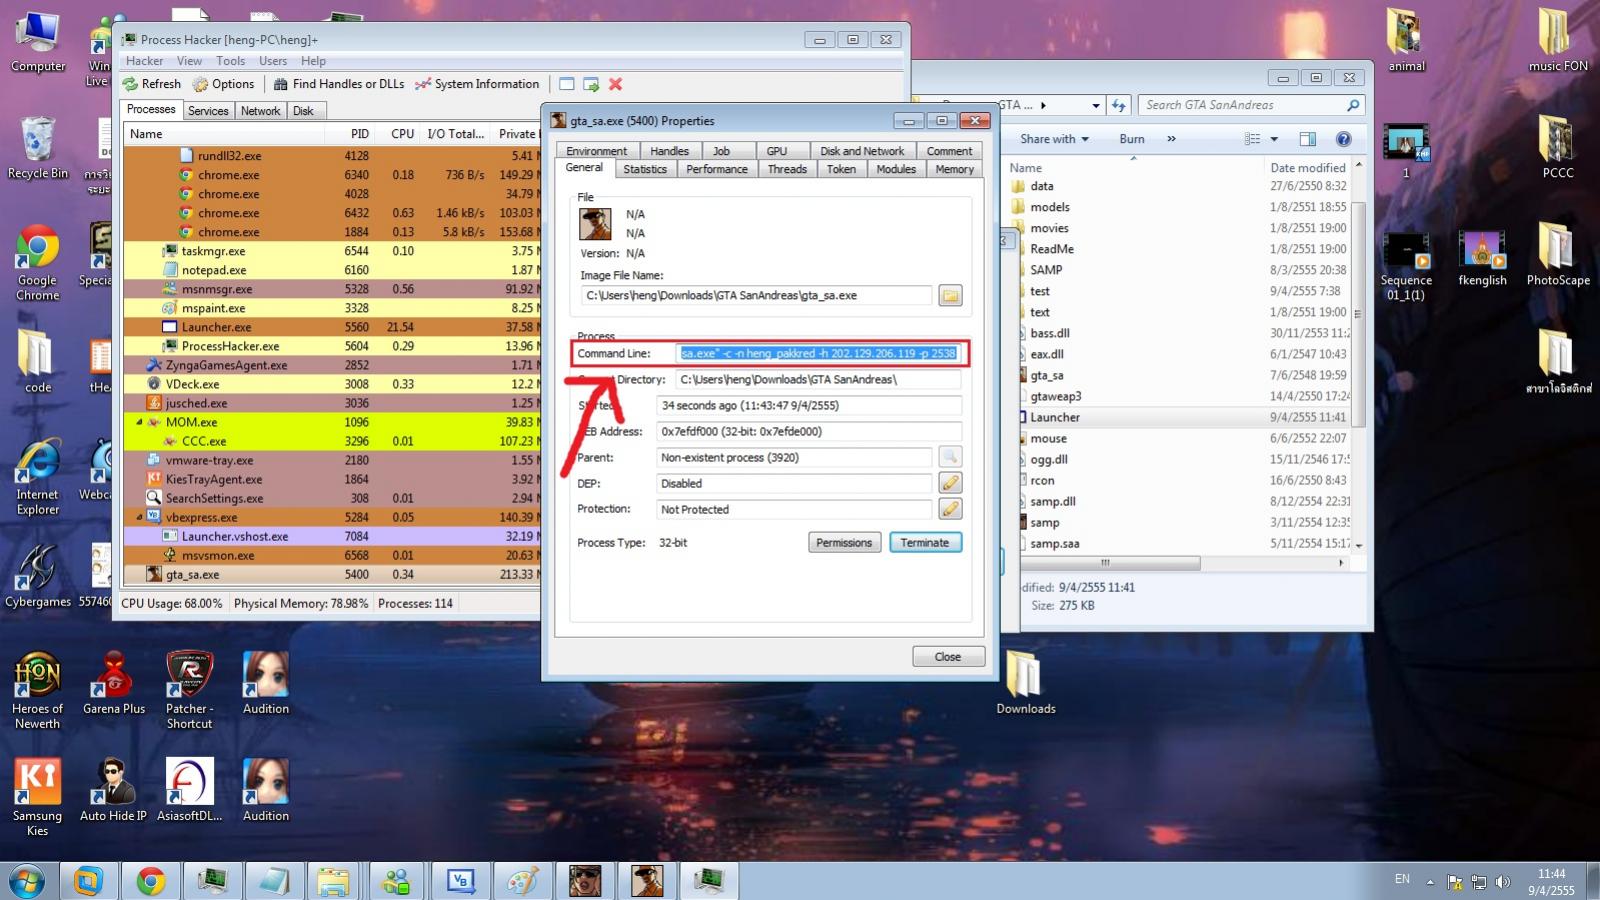The image size is (1600, 900).
Task: Sort Explorer files by Date modified header
Action: tap(1307, 168)
